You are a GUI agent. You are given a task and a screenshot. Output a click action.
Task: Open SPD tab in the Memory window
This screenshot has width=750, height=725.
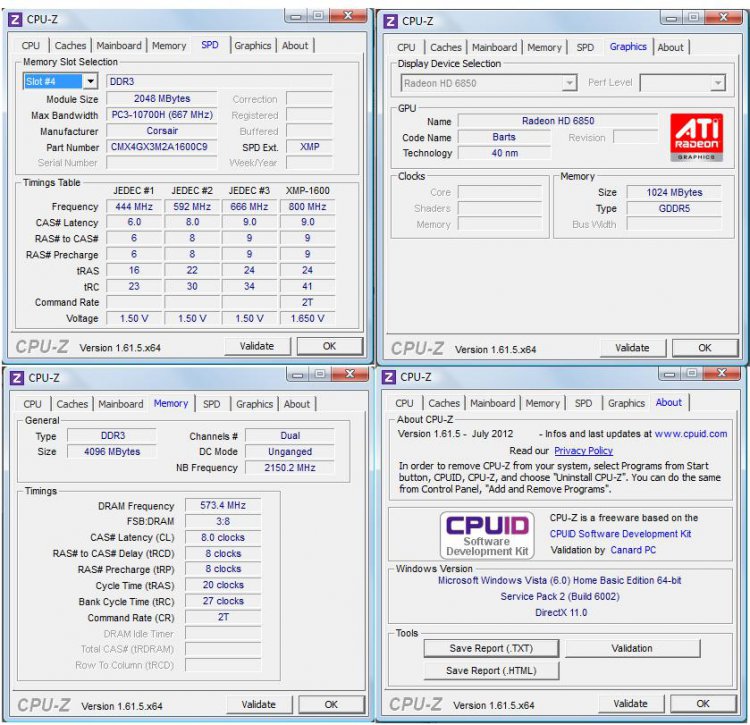(x=211, y=404)
